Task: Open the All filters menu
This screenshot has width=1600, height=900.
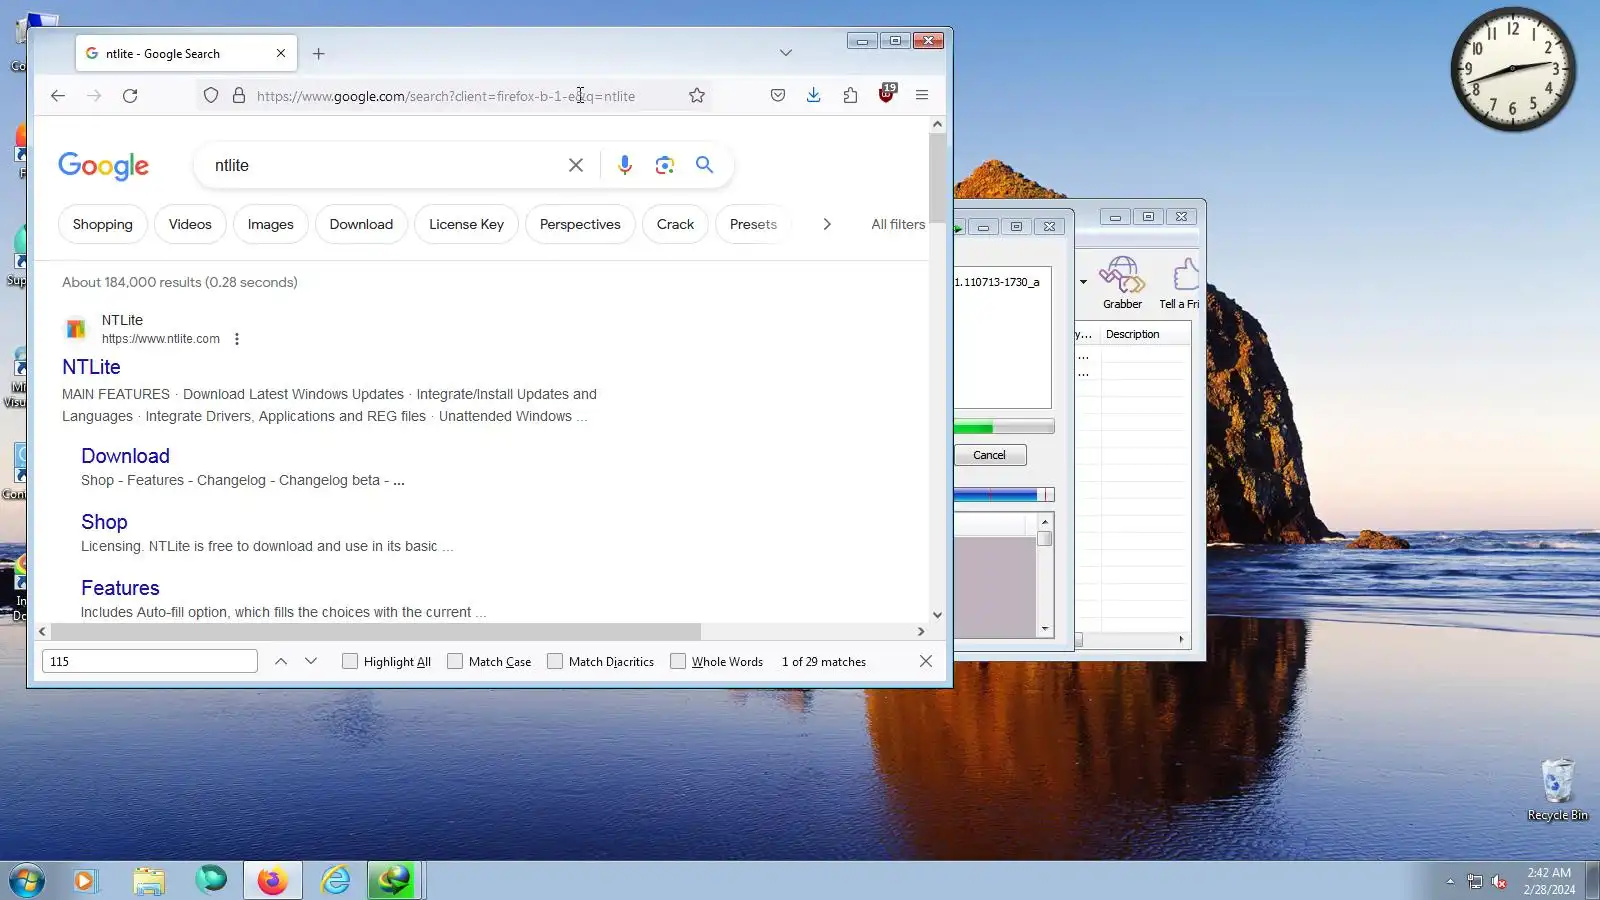Action: [898, 224]
